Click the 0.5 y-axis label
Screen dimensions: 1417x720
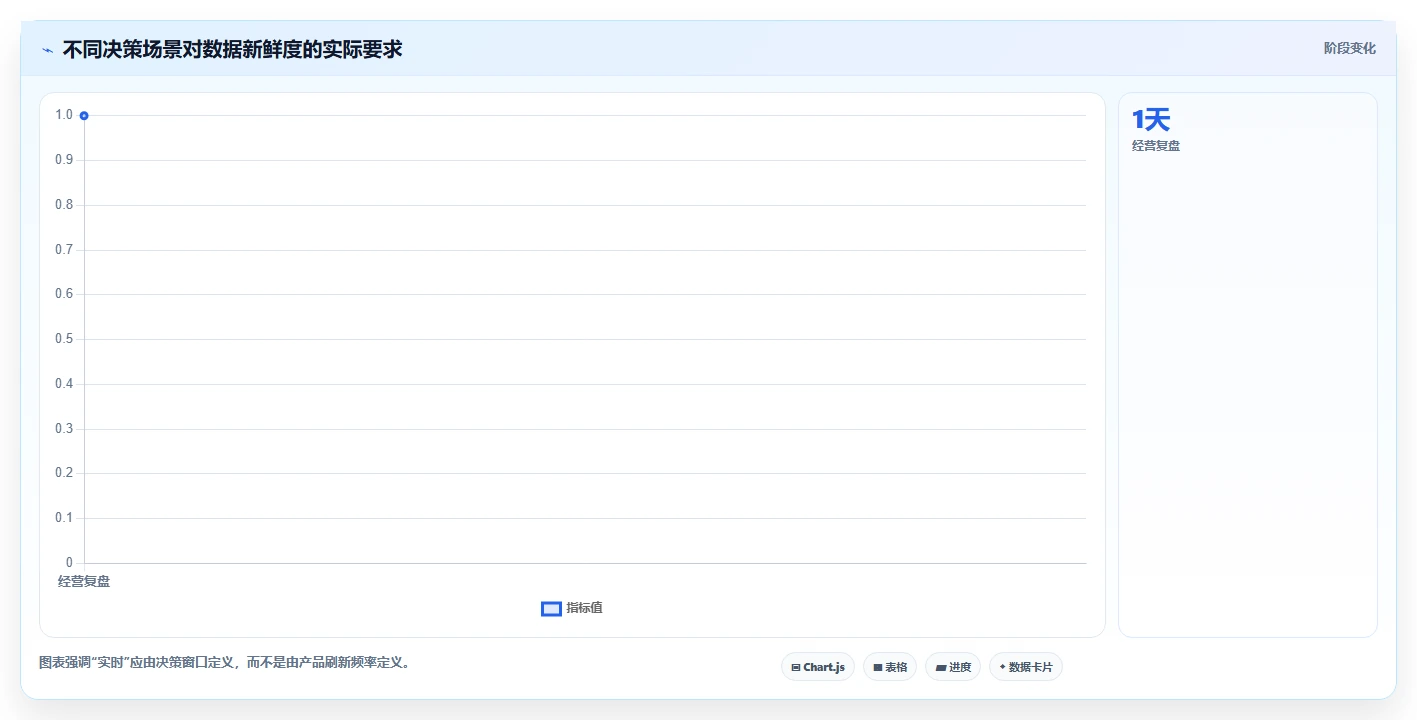tap(64, 339)
